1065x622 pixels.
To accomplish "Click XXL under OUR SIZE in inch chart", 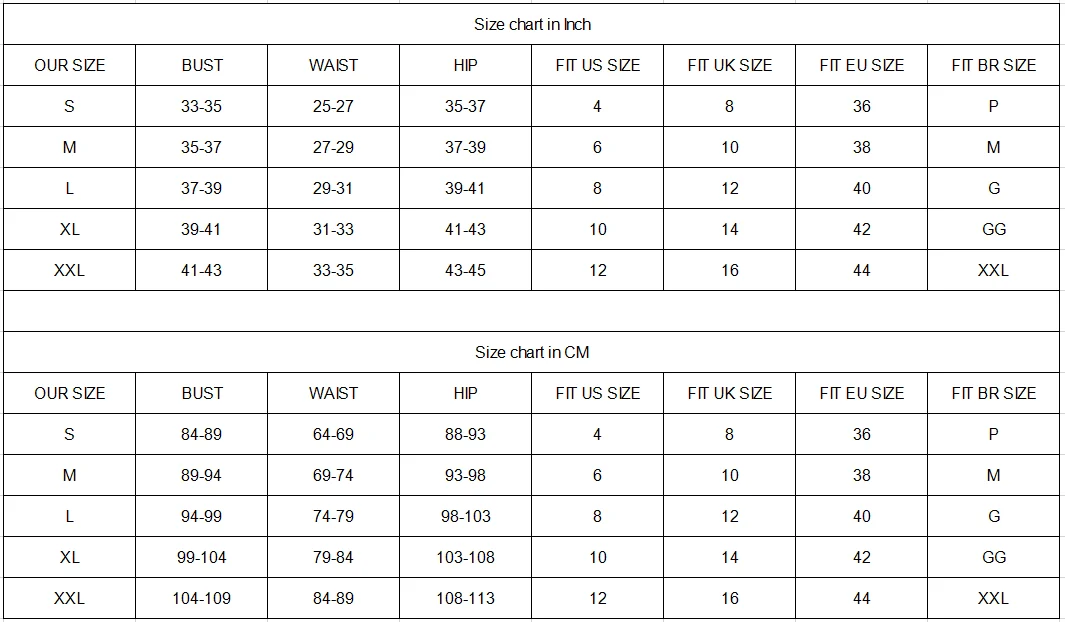I will point(69,270).
